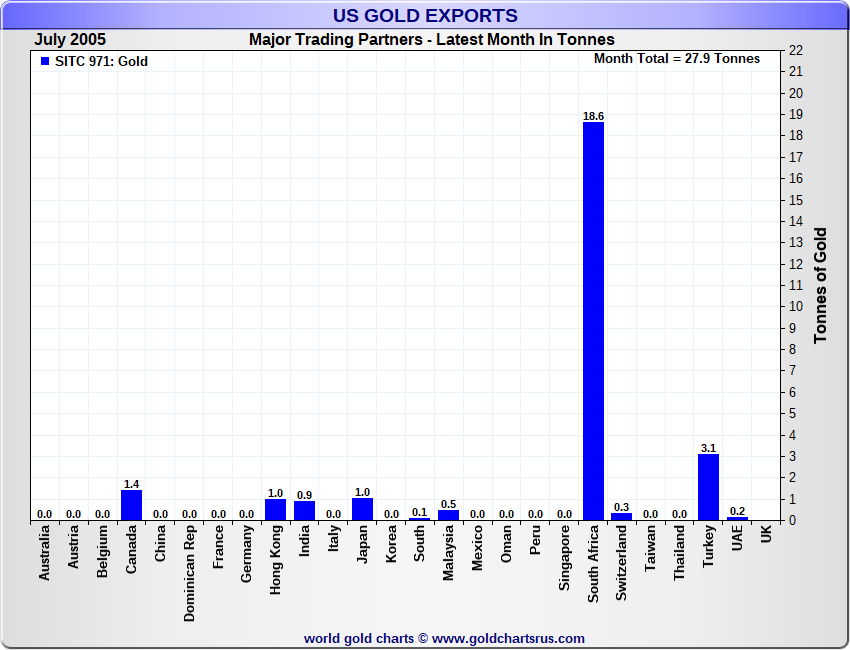Click the blue SITC 971 Gold legend square
The height and width of the screenshot is (650, 850).
click(x=45, y=61)
